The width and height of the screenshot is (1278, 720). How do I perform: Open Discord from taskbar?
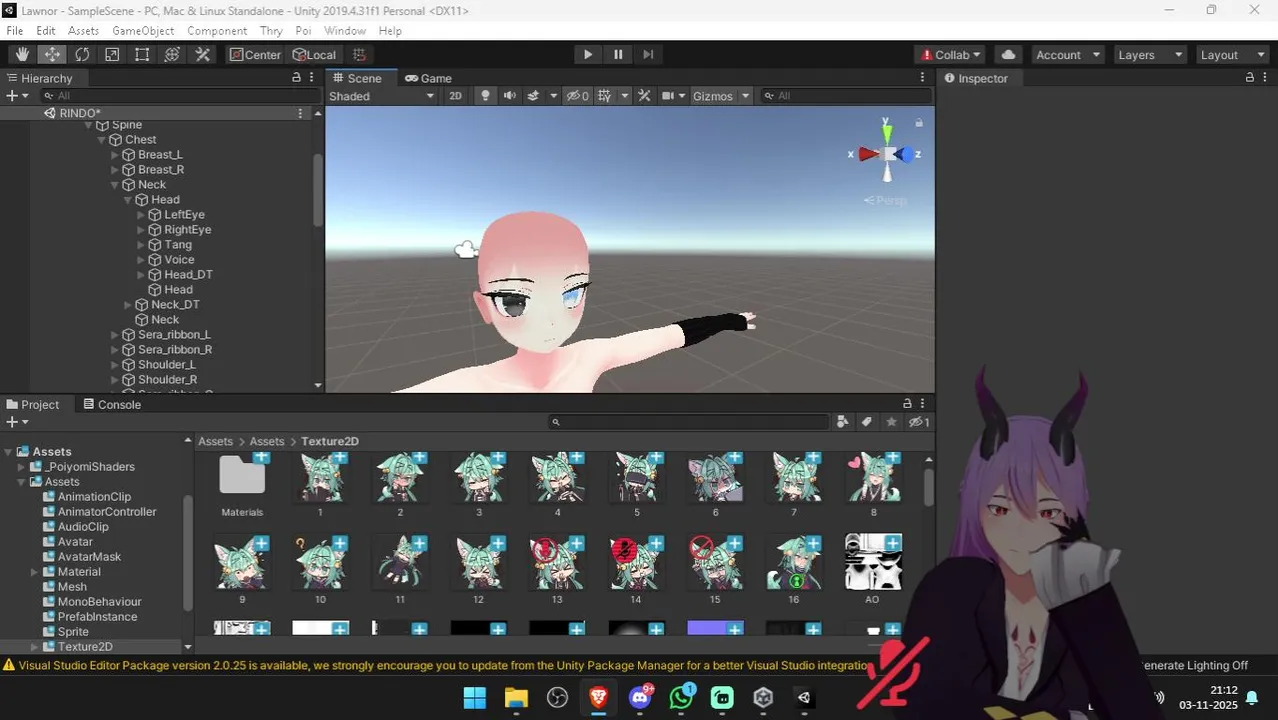click(x=640, y=698)
